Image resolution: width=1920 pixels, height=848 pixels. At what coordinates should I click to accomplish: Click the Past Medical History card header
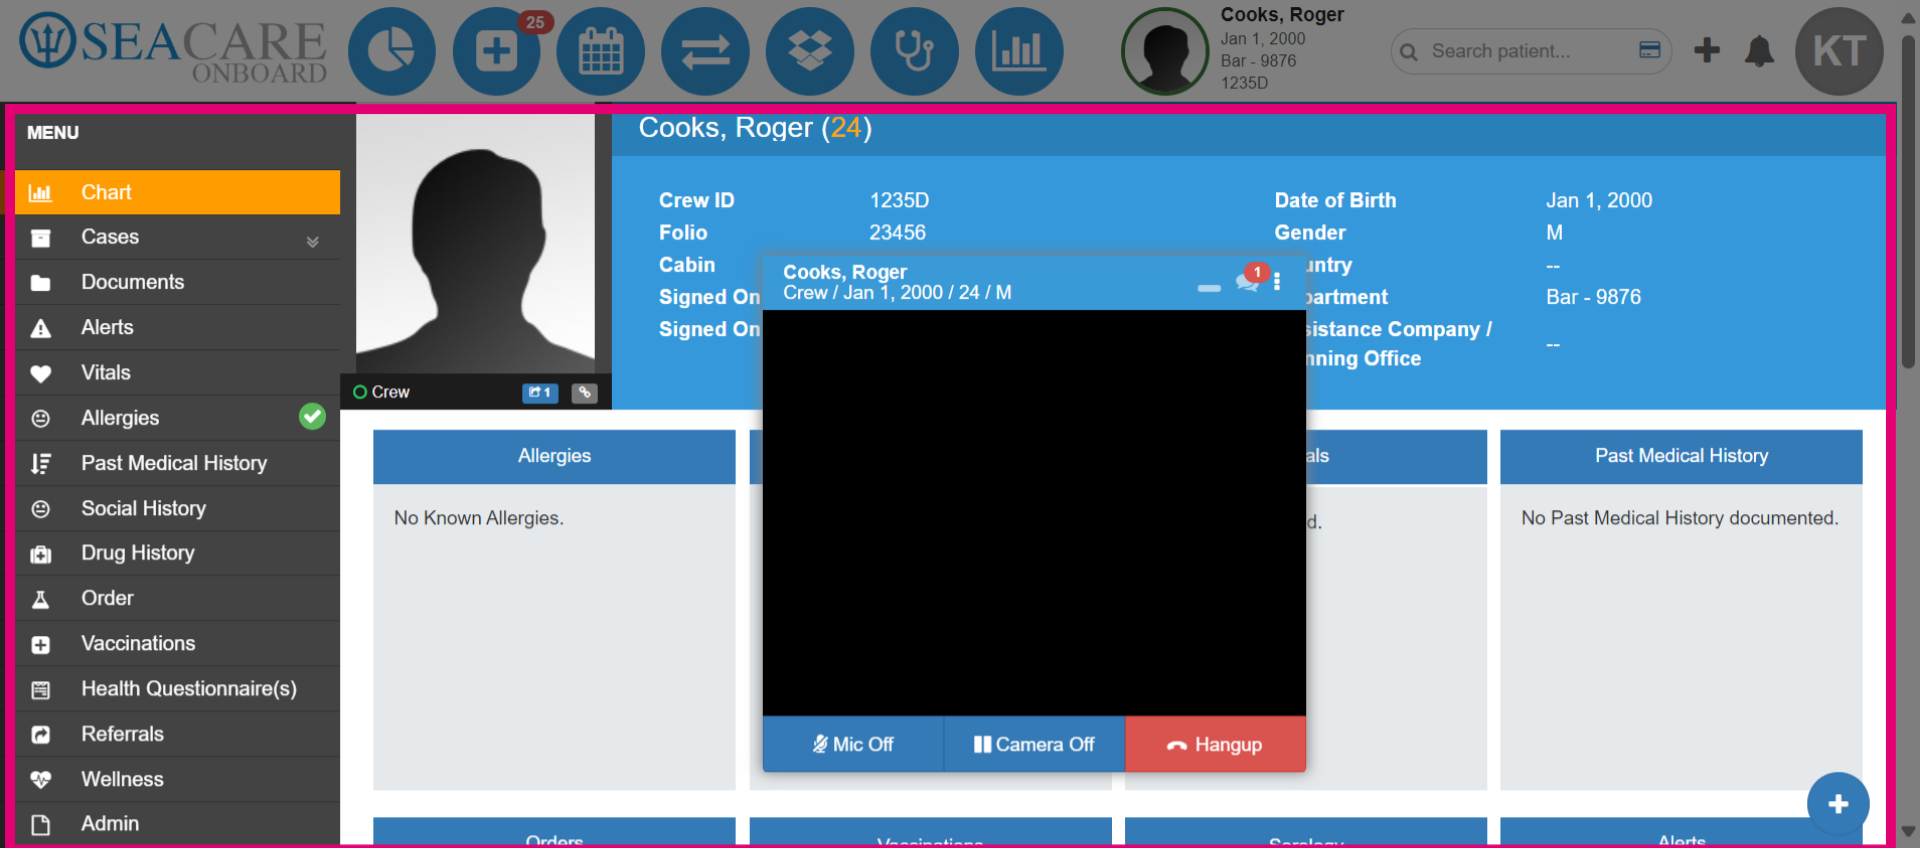(x=1681, y=456)
